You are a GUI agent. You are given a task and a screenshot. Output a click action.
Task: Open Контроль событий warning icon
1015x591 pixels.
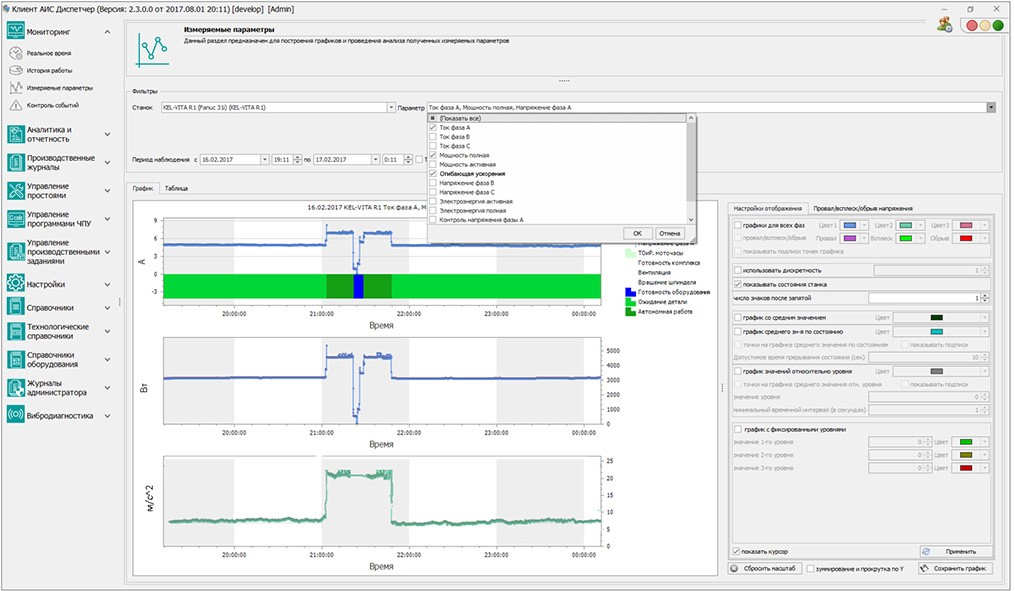[x=16, y=105]
